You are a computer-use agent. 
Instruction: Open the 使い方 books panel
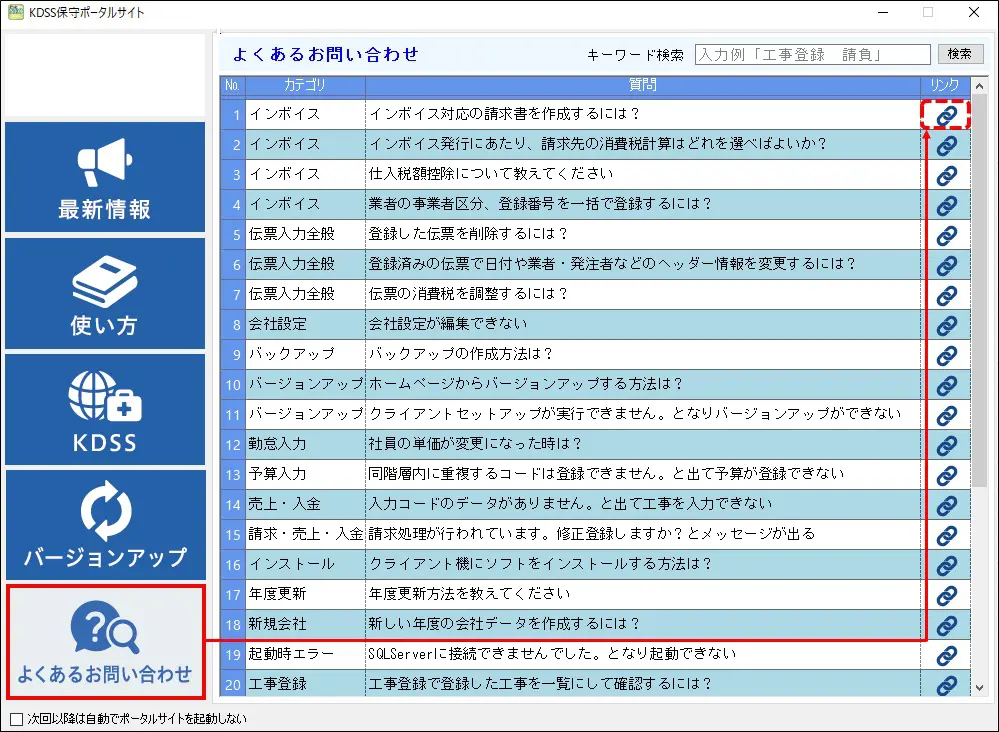[104, 294]
